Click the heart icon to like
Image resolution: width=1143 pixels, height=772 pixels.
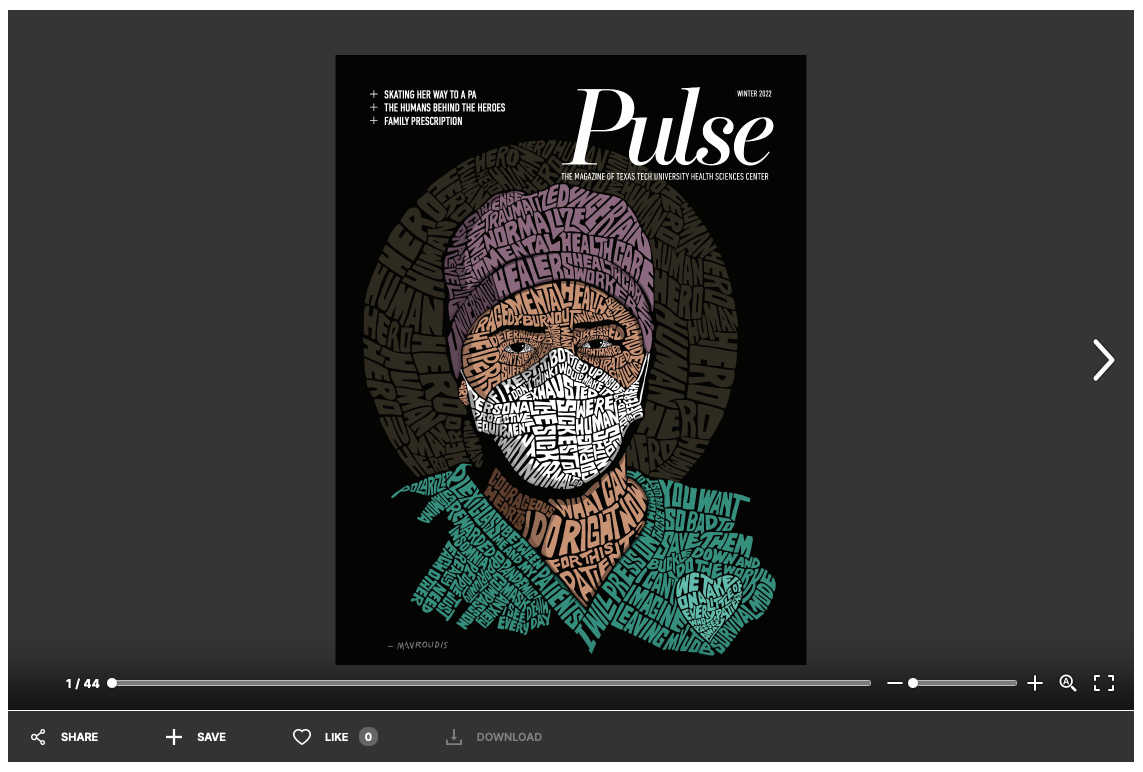coord(302,737)
